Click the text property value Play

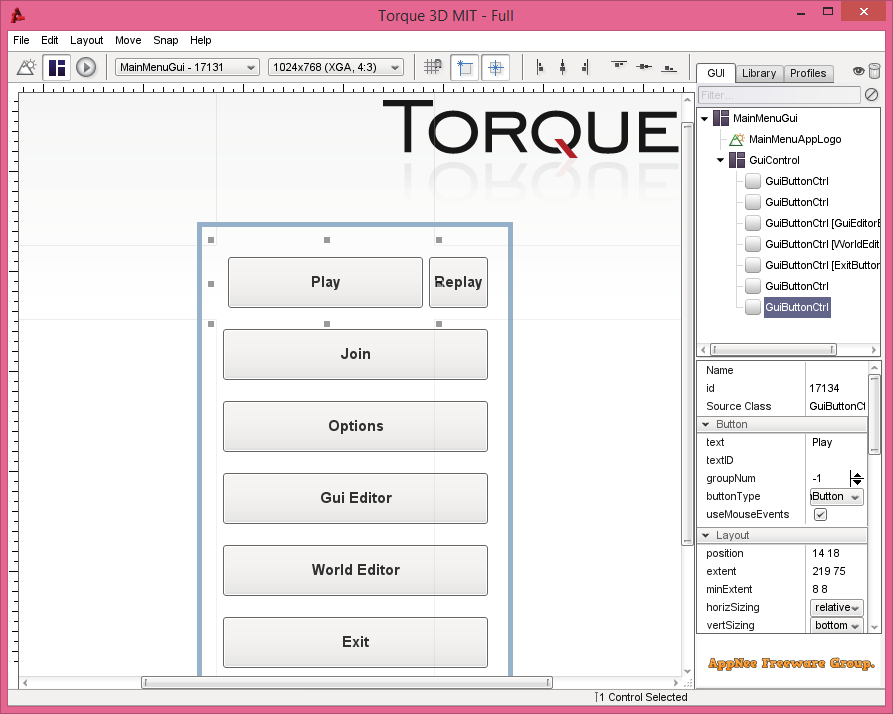[822, 442]
